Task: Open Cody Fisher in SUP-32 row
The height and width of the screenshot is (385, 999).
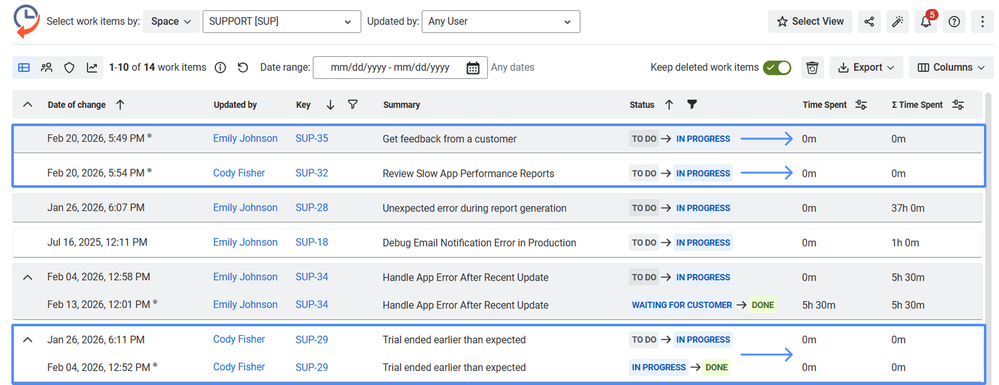Action: pyautogui.click(x=239, y=173)
